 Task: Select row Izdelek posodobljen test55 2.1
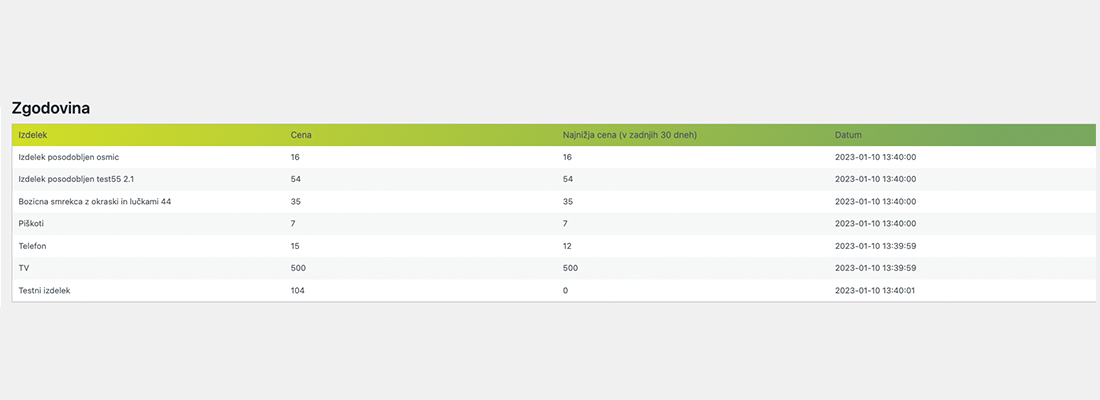[x=554, y=180]
